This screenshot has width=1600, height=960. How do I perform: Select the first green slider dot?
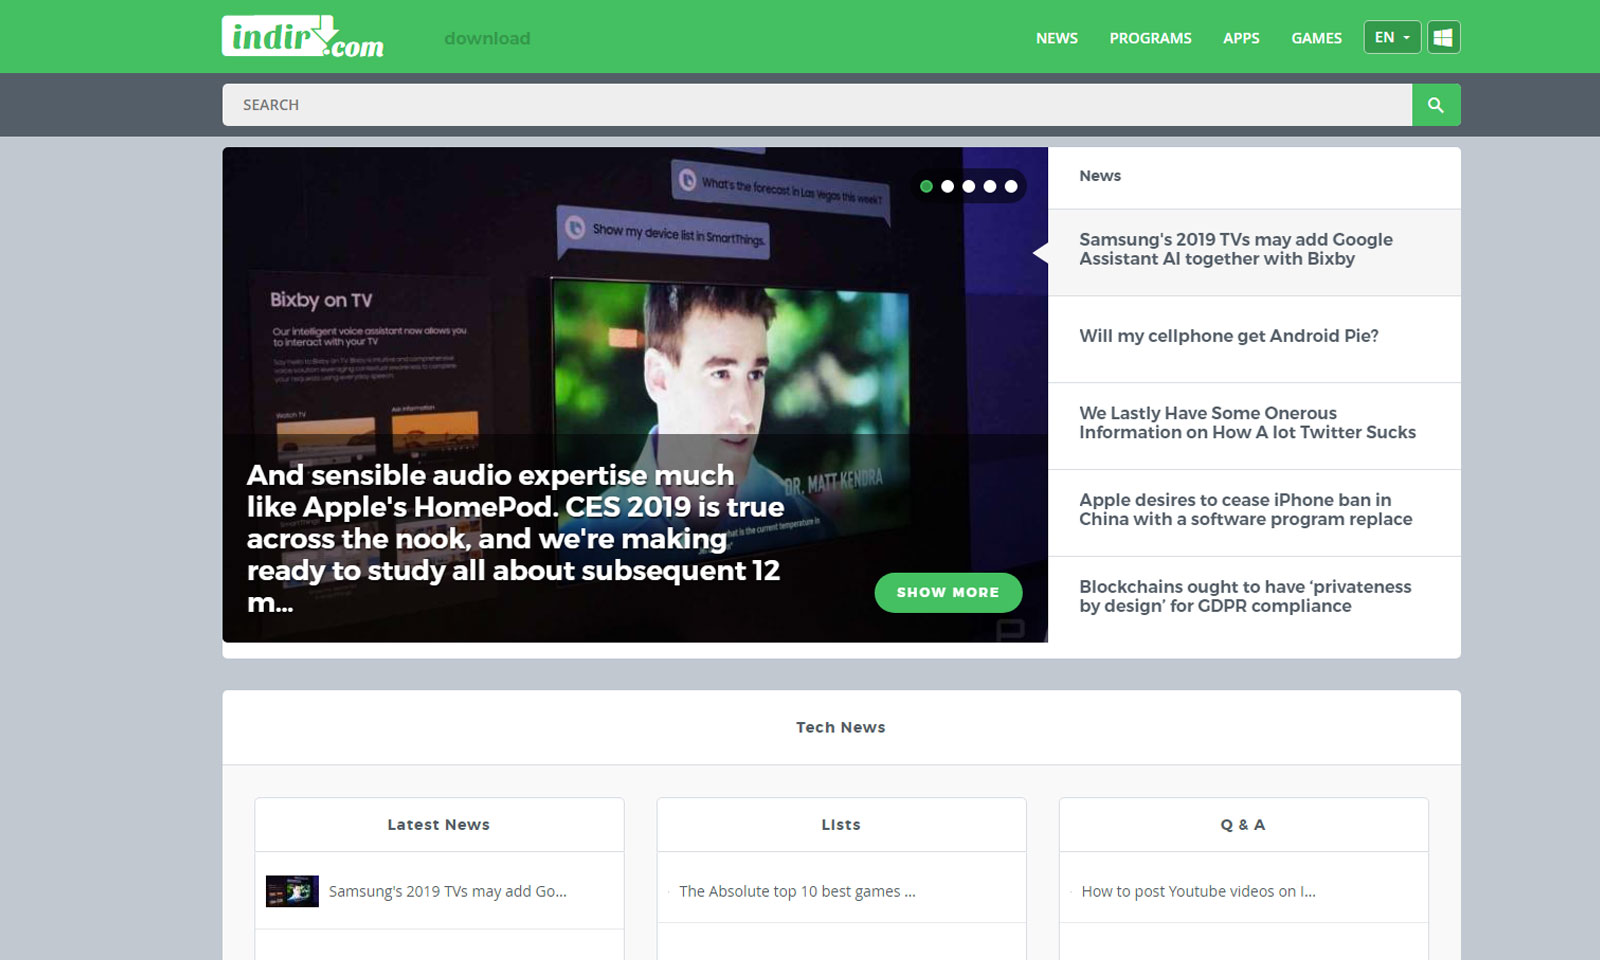click(x=926, y=186)
